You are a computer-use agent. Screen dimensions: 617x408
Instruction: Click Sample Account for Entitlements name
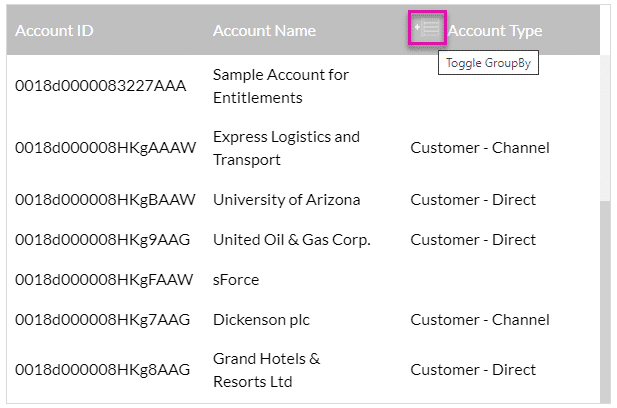pos(281,86)
